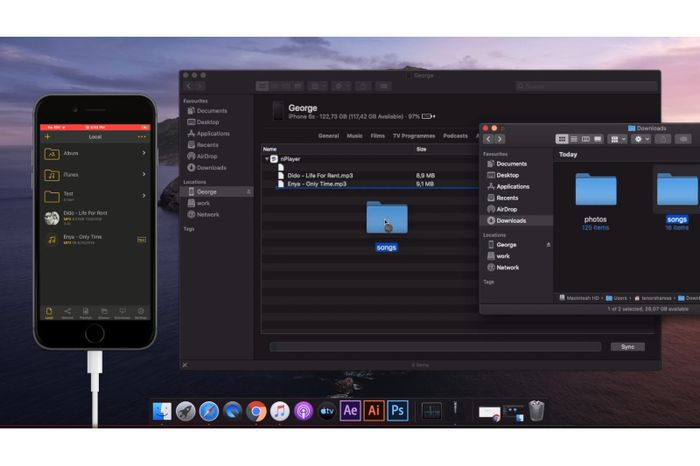Eject George in the Downloads sidebar

(x=548, y=245)
